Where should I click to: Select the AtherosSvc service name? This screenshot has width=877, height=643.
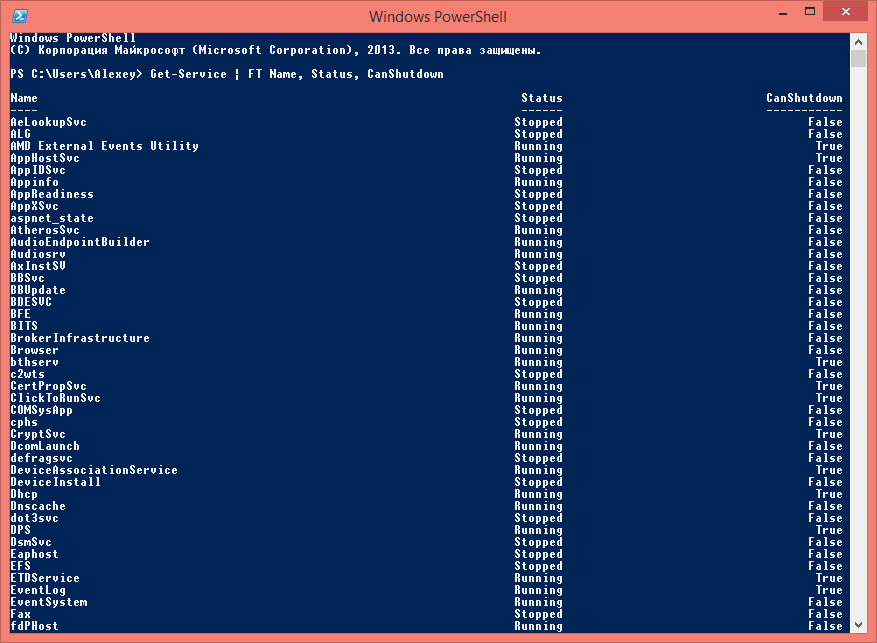coord(45,230)
